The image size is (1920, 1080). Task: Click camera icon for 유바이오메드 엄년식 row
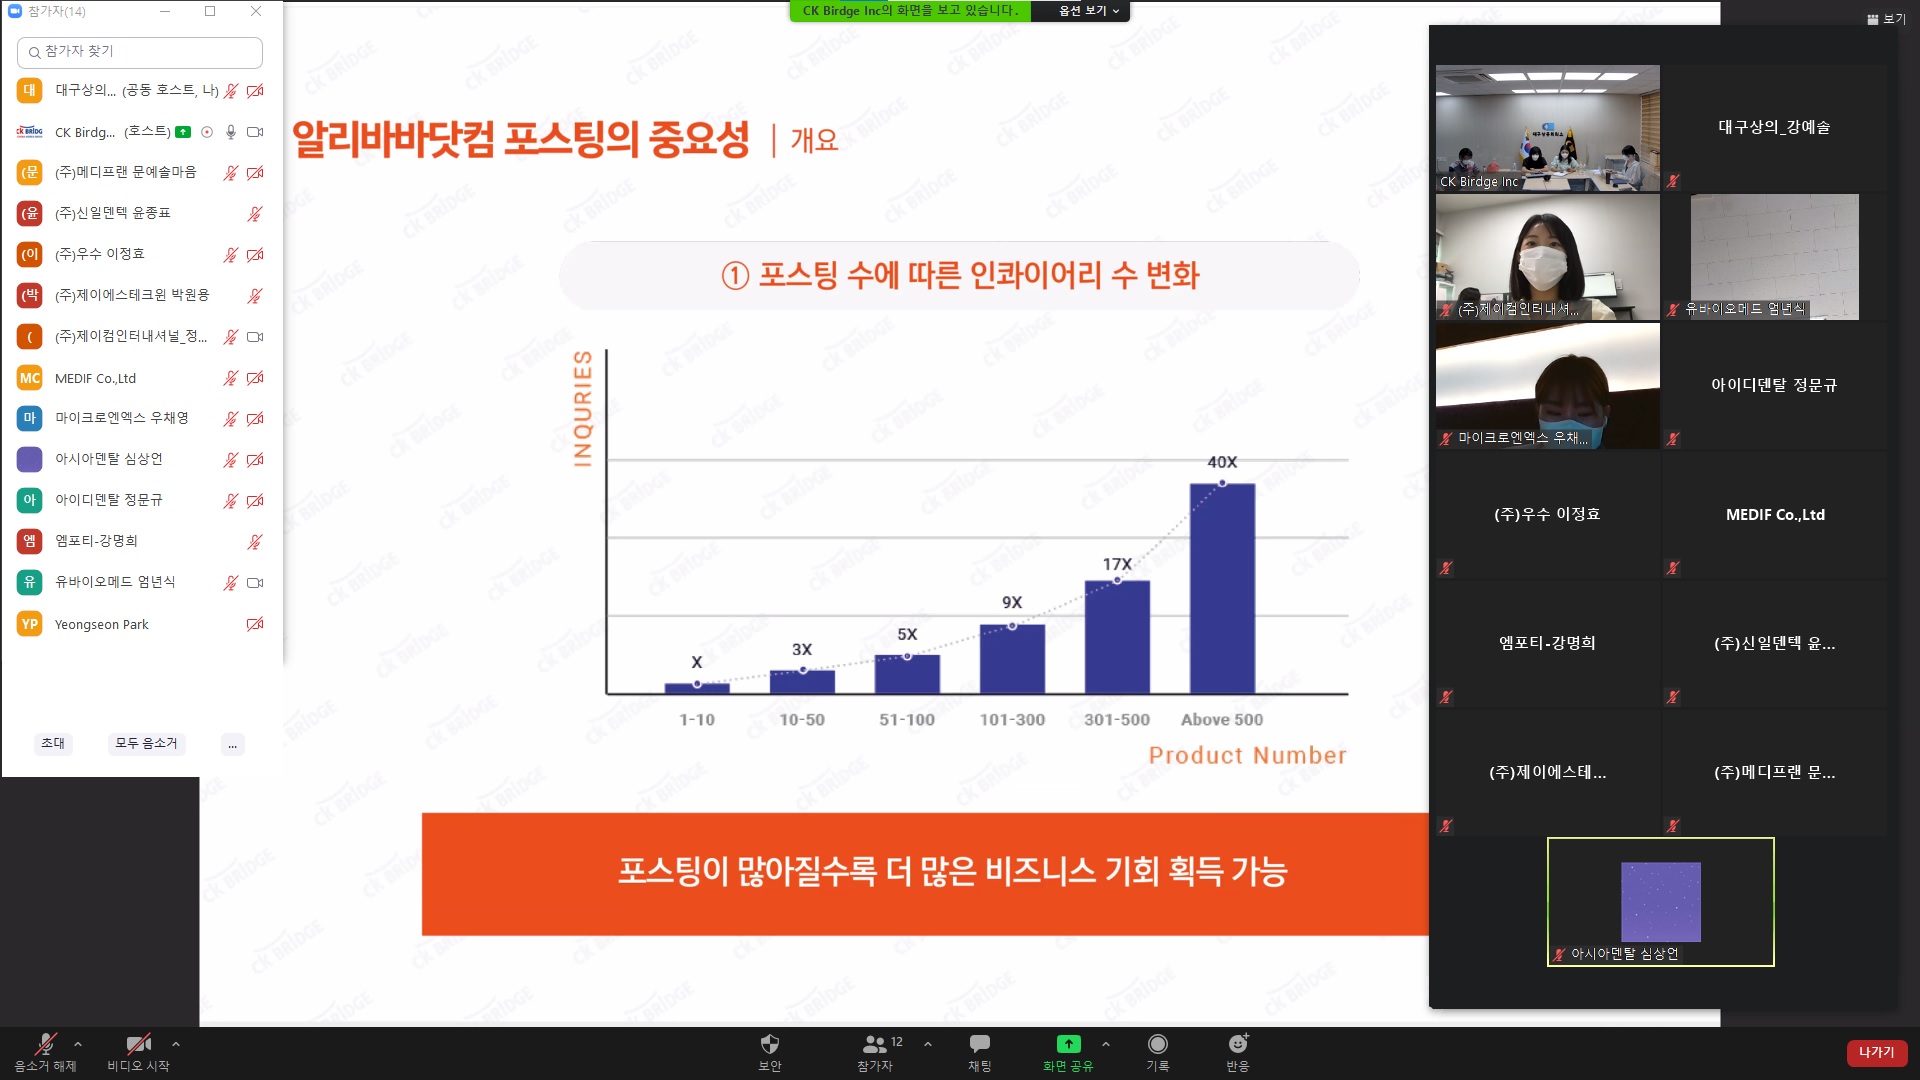[x=256, y=583]
